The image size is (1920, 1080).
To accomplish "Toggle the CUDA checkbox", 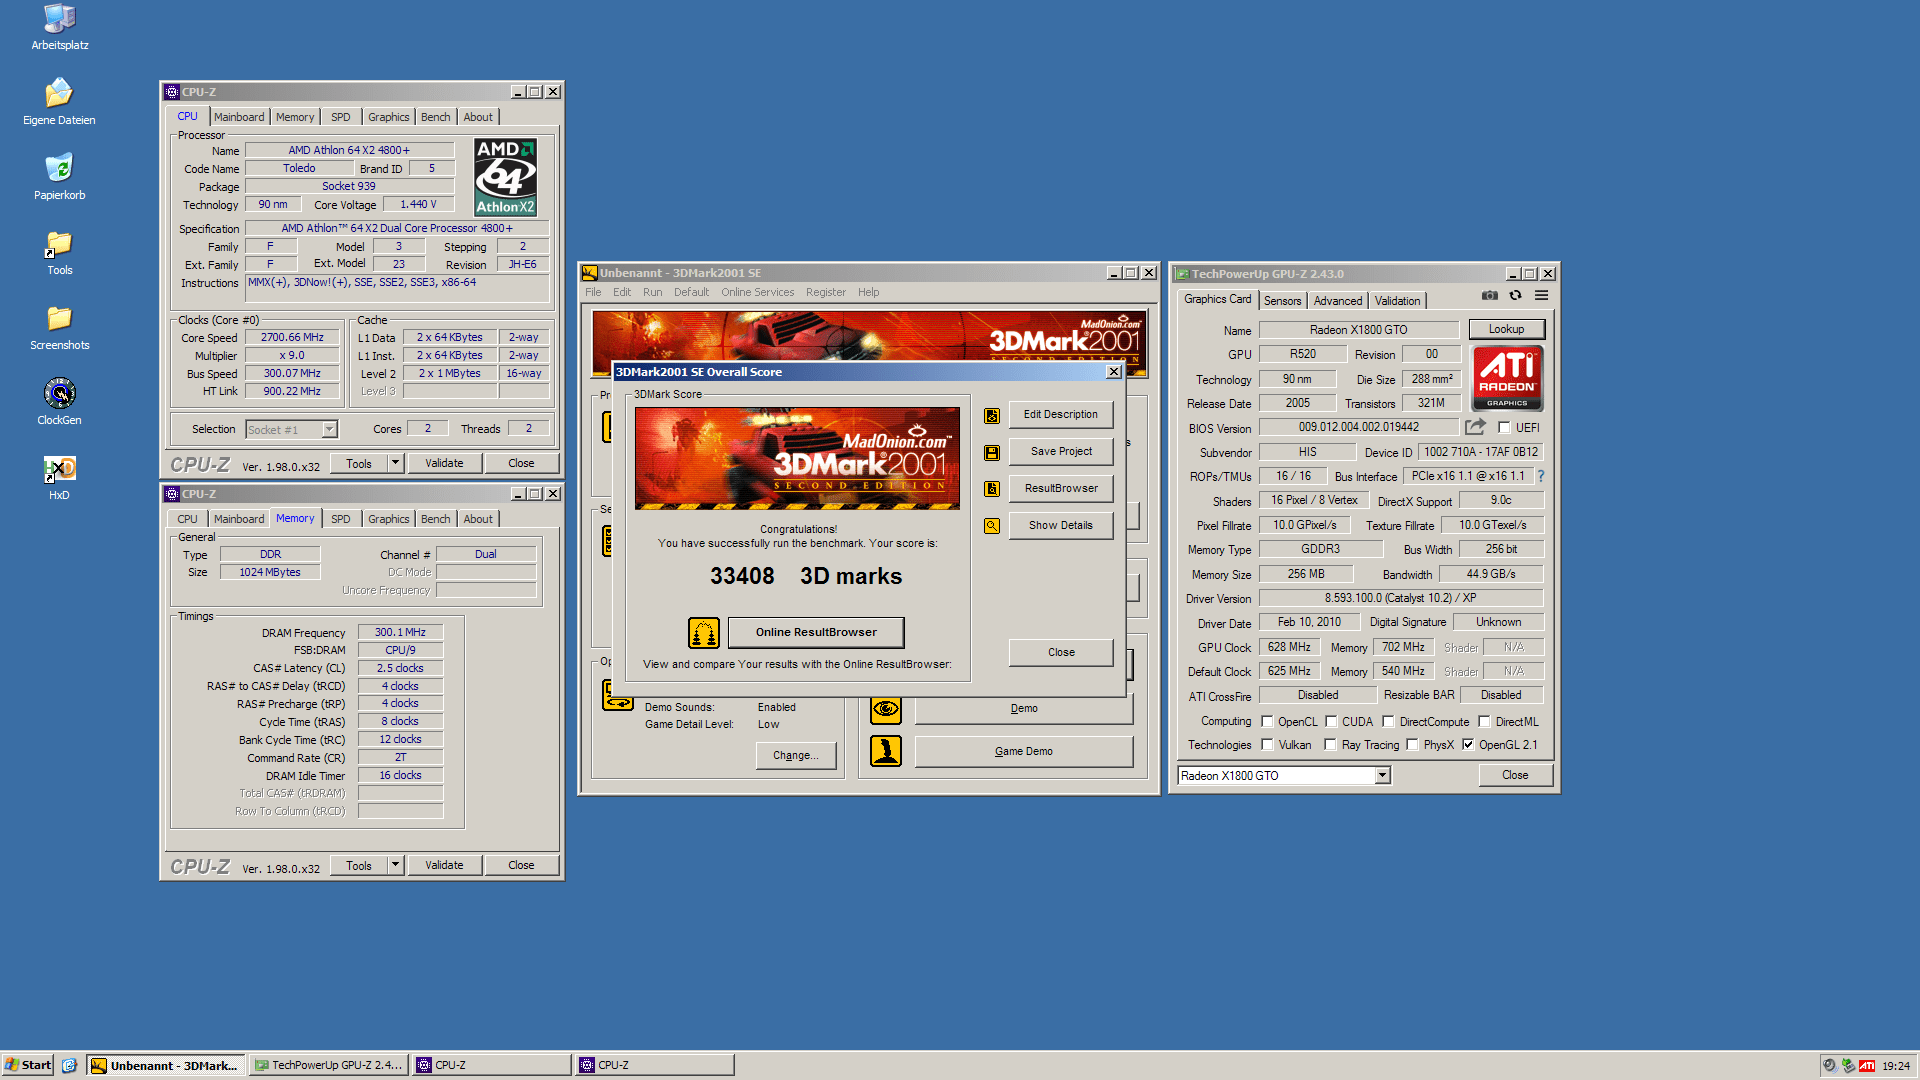I will coord(1331,722).
